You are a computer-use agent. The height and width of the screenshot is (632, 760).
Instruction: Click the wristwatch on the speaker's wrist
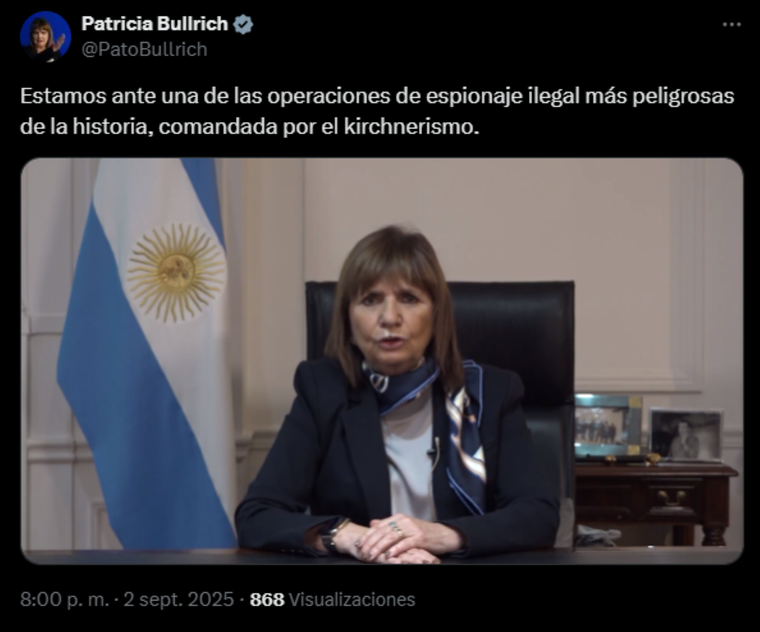tap(331, 535)
